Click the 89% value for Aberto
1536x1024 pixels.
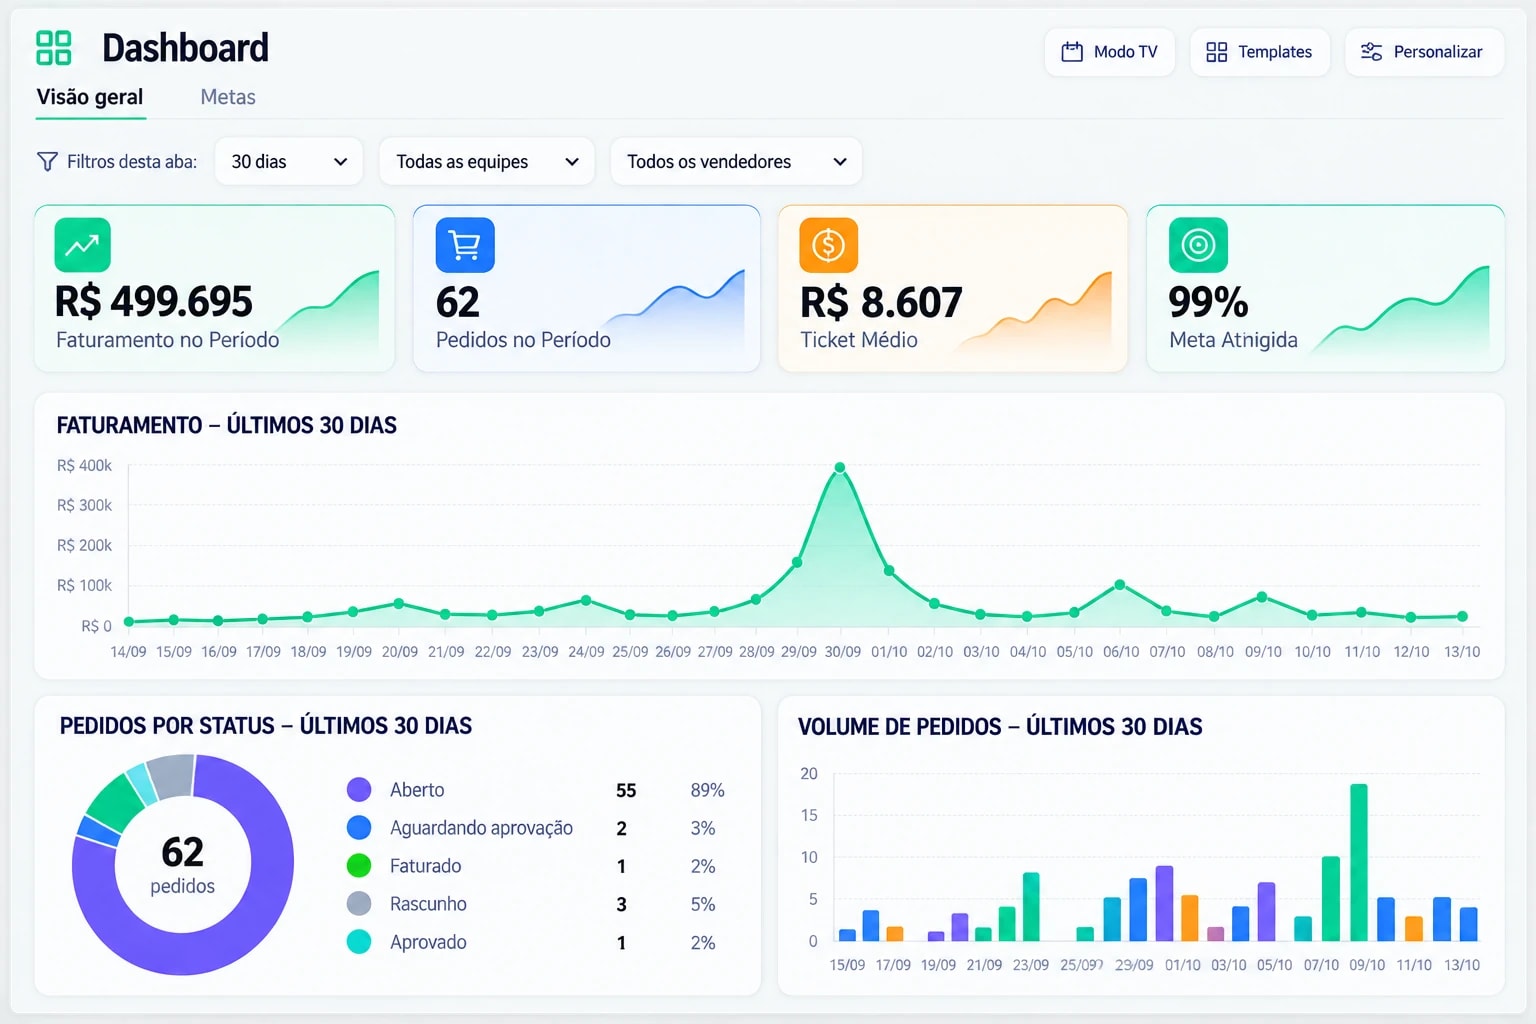pyautogui.click(x=707, y=790)
